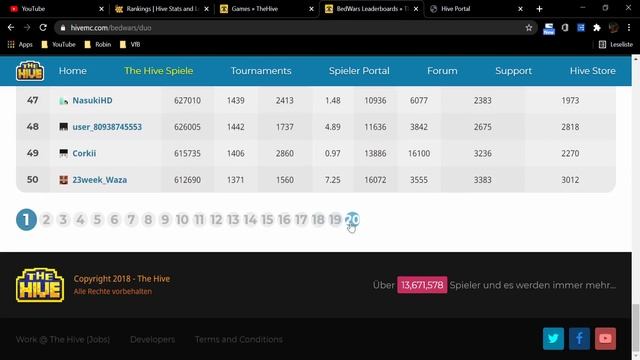Click points value 627010 for NasukiHD
This screenshot has width=640, height=360.
(x=187, y=100)
